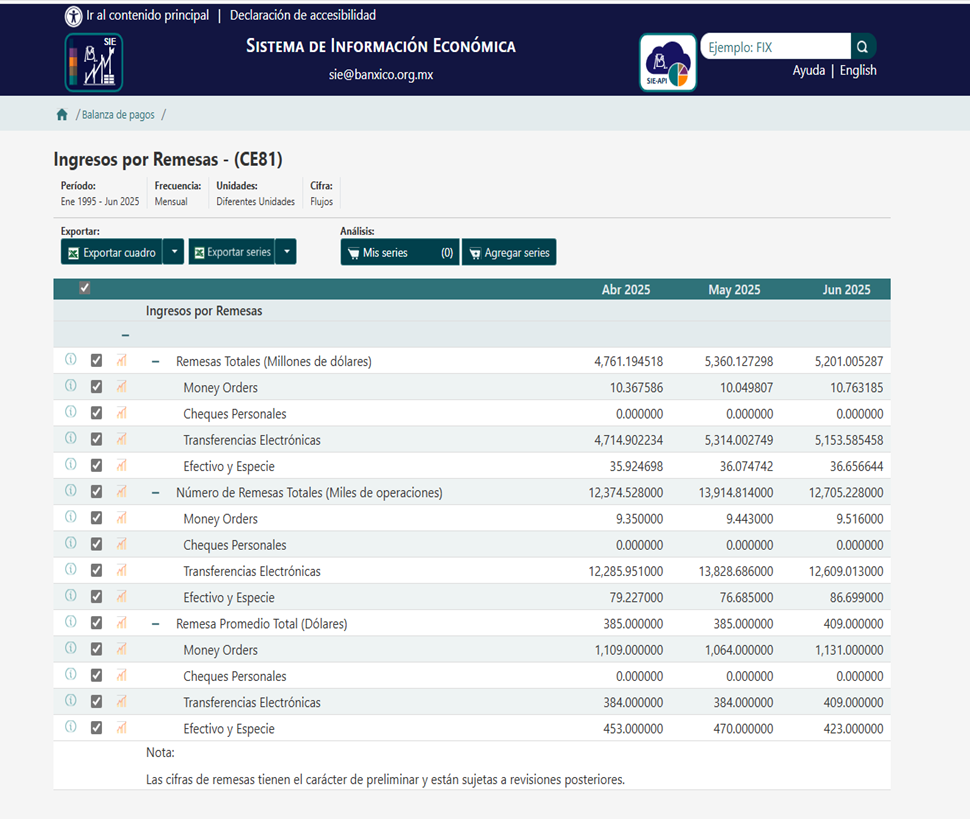Open dropdown arrow next to Exportar cuadro
The image size is (970, 819).
point(174,252)
